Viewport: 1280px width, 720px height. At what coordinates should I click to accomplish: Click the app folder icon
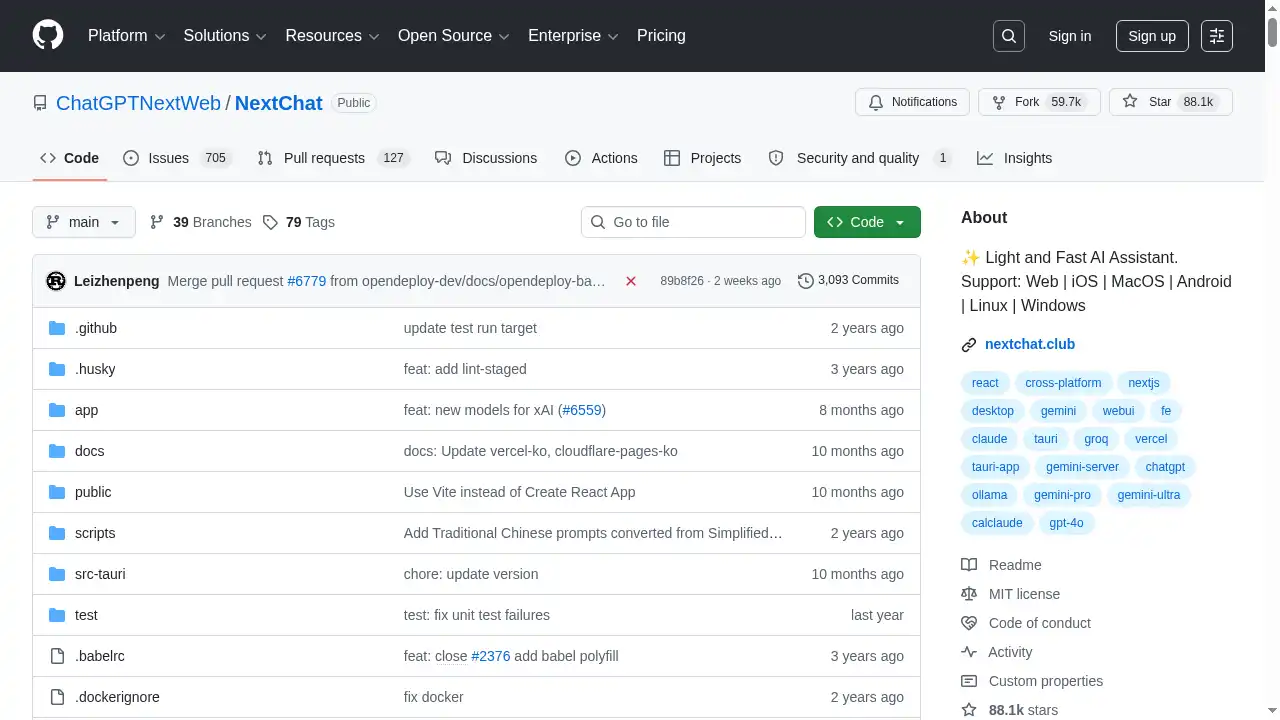[x=57, y=410]
